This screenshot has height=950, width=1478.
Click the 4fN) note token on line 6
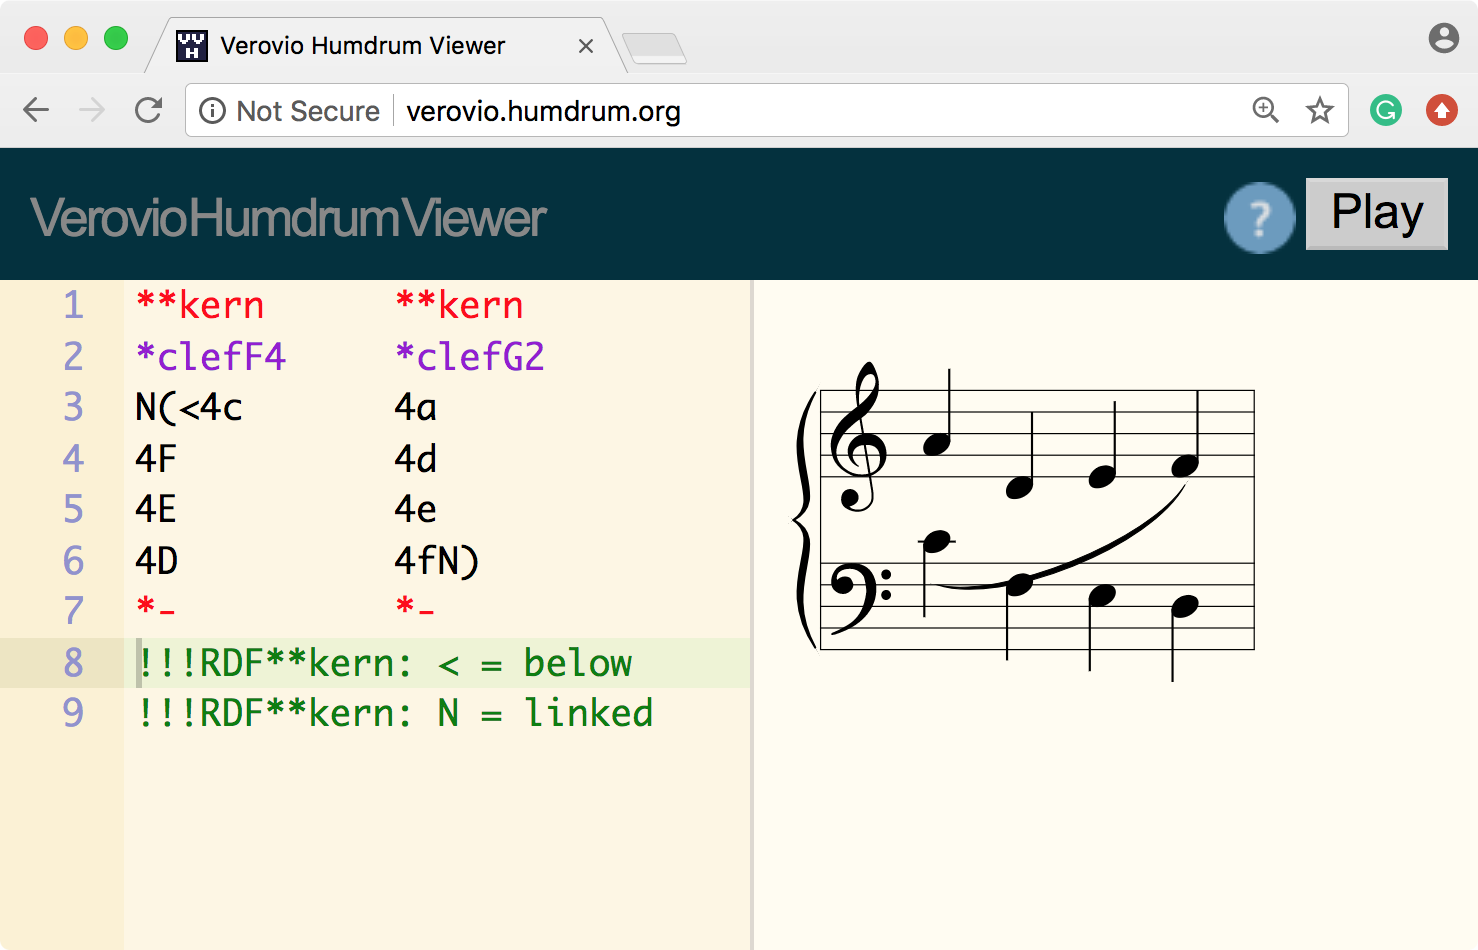(437, 561)
